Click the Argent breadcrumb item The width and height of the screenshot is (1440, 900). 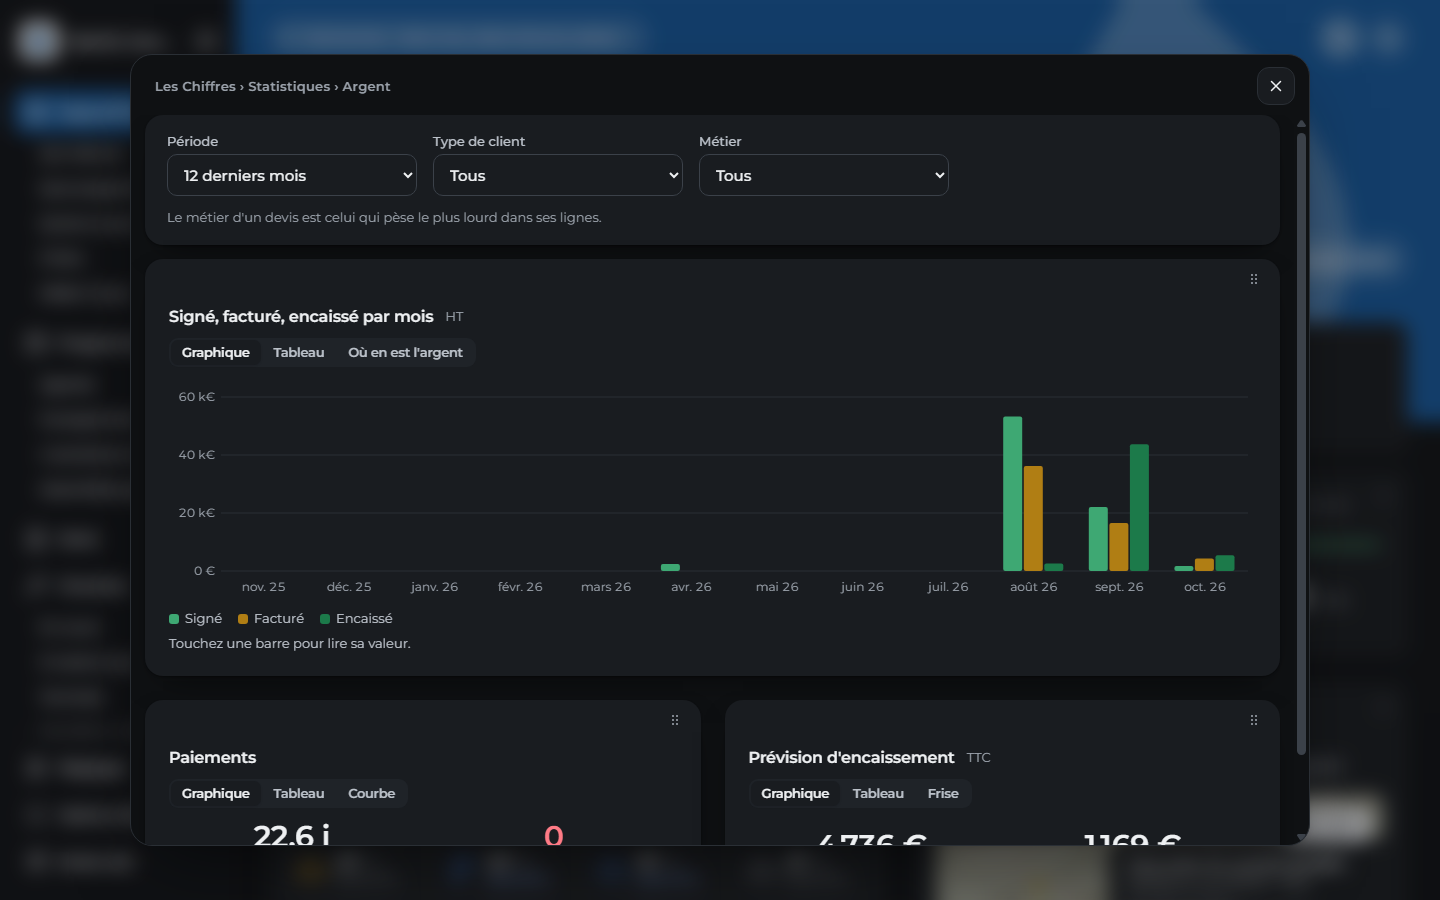click(x=366, y=86)
